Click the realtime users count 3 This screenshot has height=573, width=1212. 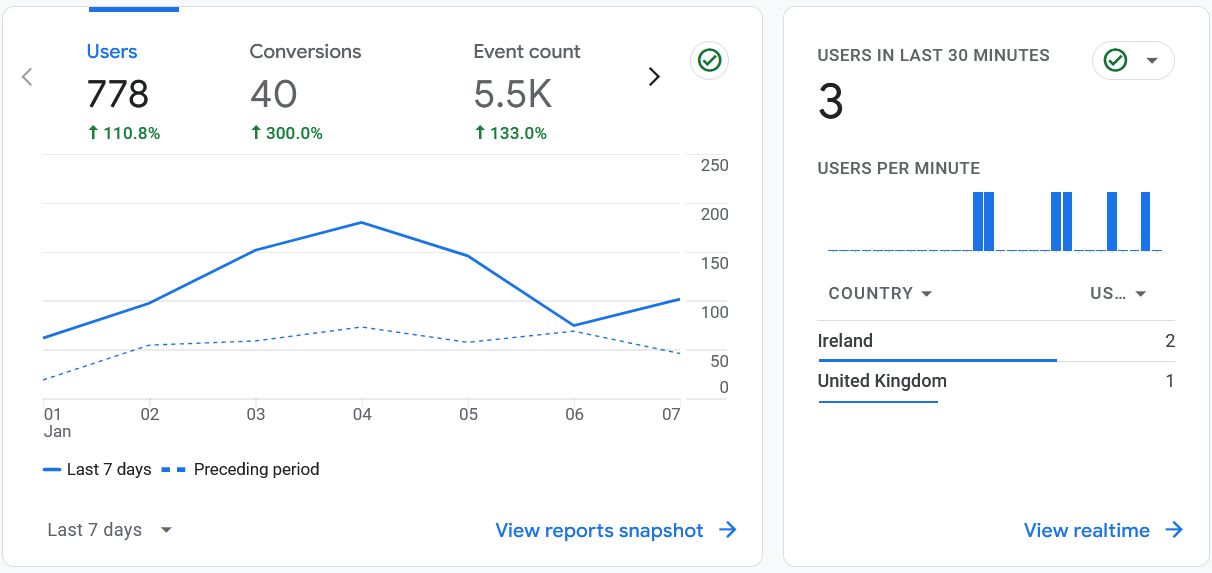(x=831, y=102)
